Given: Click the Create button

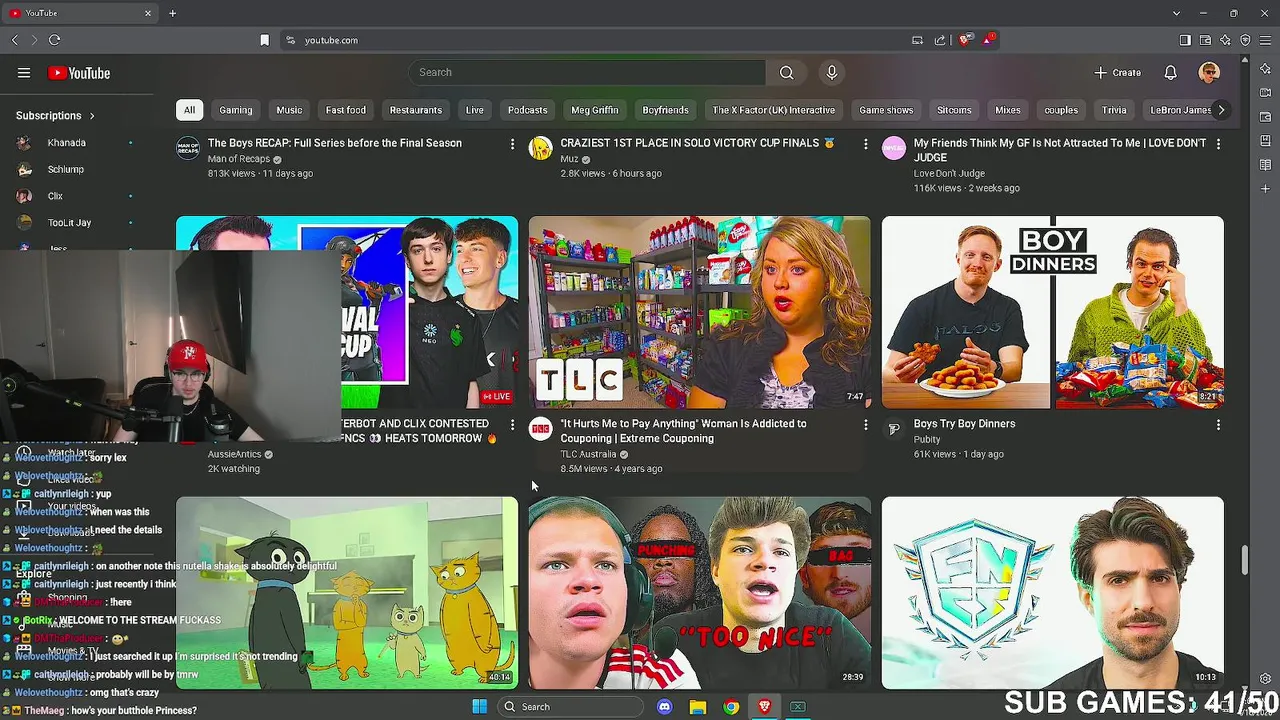Looking at the screenshot, I should tap(1118, 72).
